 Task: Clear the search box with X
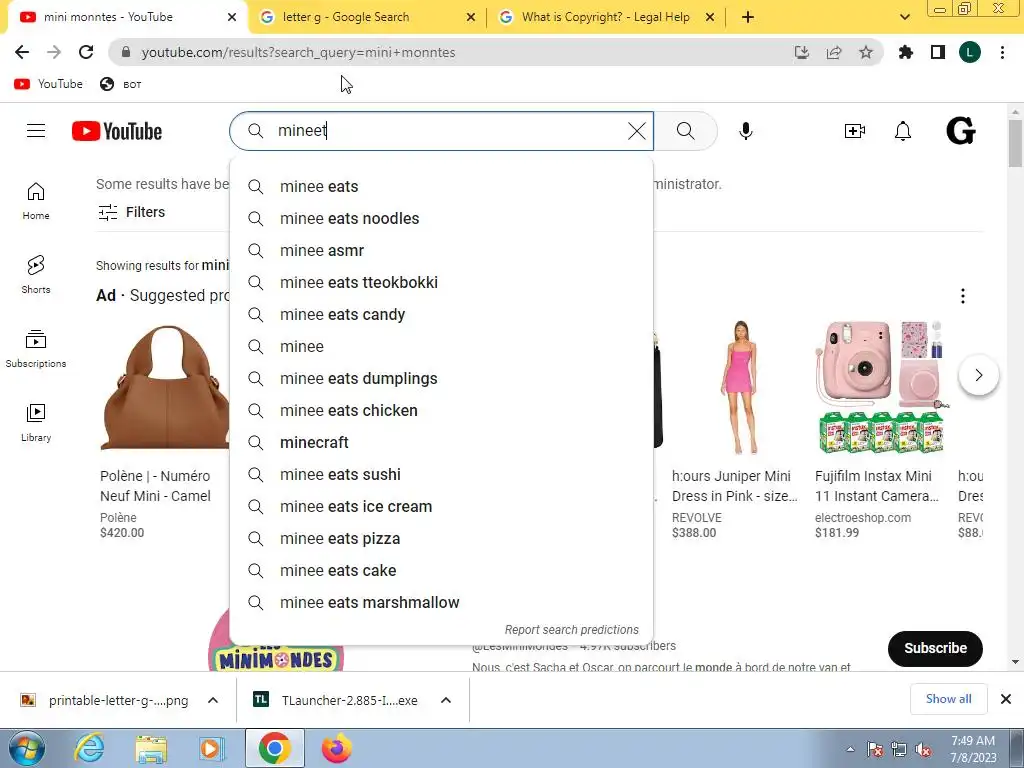637,131
